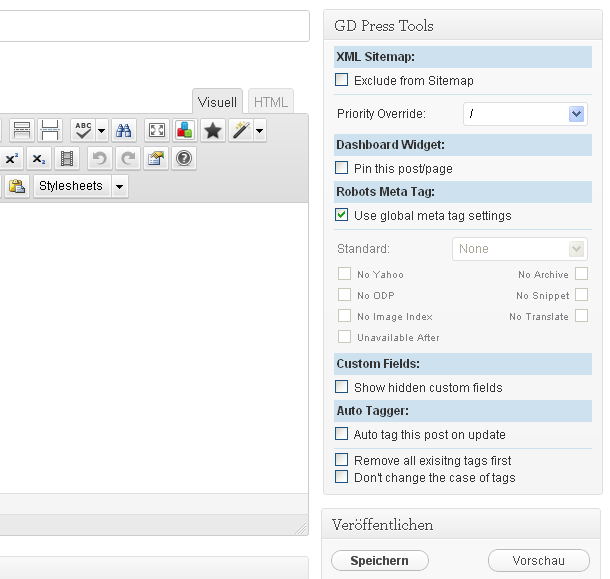Insert embedded media filmstrip icon

point(67,158)
